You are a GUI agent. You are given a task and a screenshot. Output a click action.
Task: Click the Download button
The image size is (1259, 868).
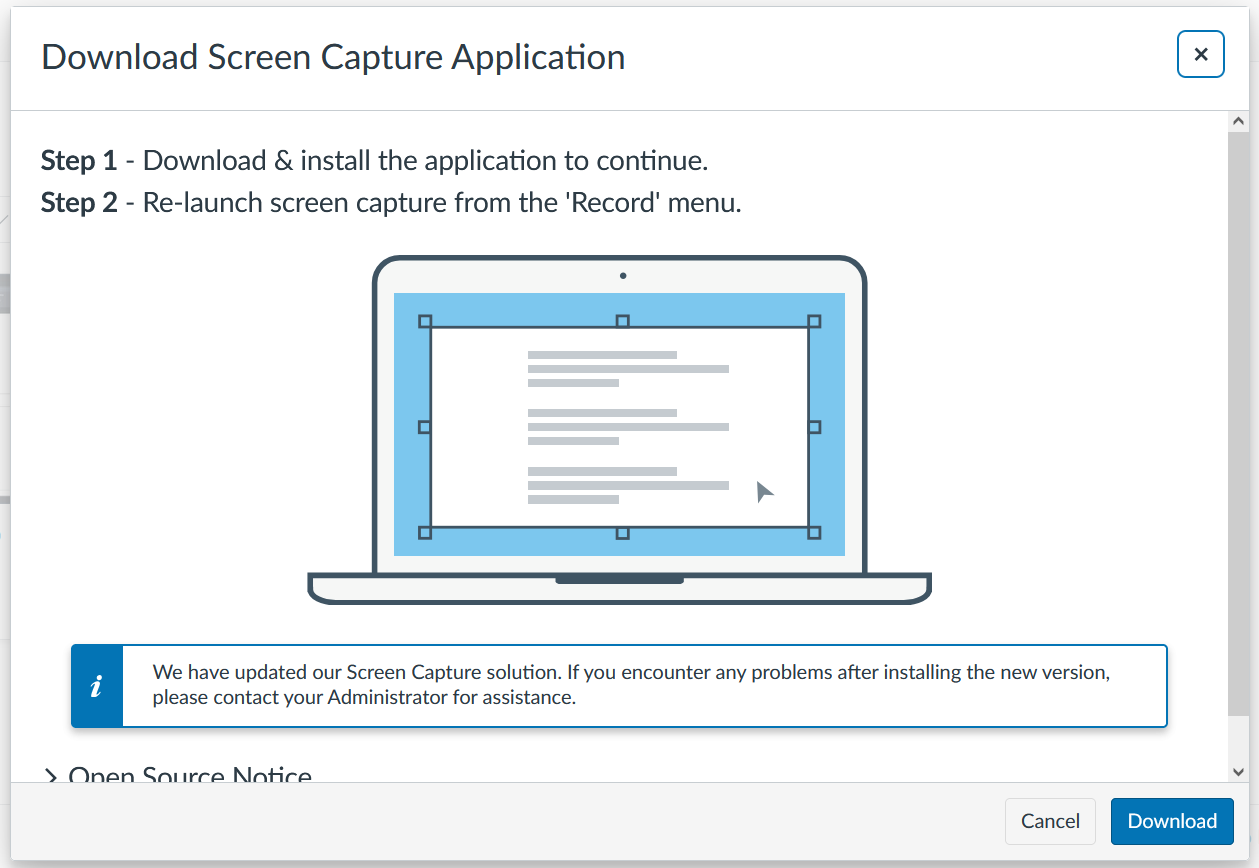click(x=1171, y=820)
